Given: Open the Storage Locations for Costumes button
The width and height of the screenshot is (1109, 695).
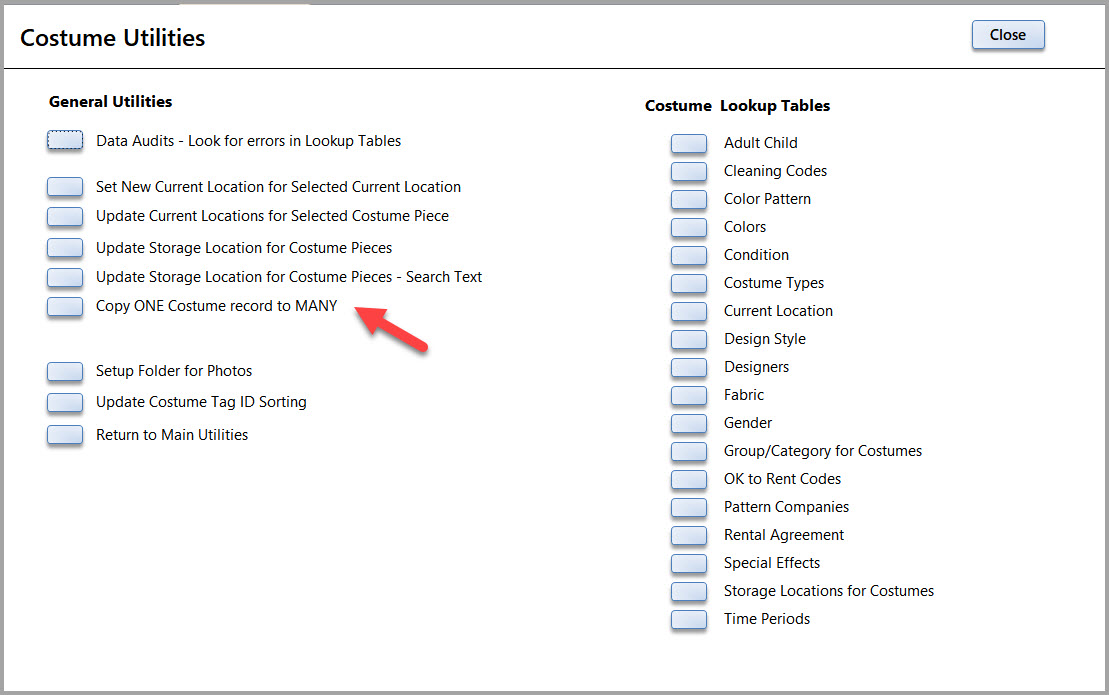Looking at the screenshot, I should tap(689, 591).
